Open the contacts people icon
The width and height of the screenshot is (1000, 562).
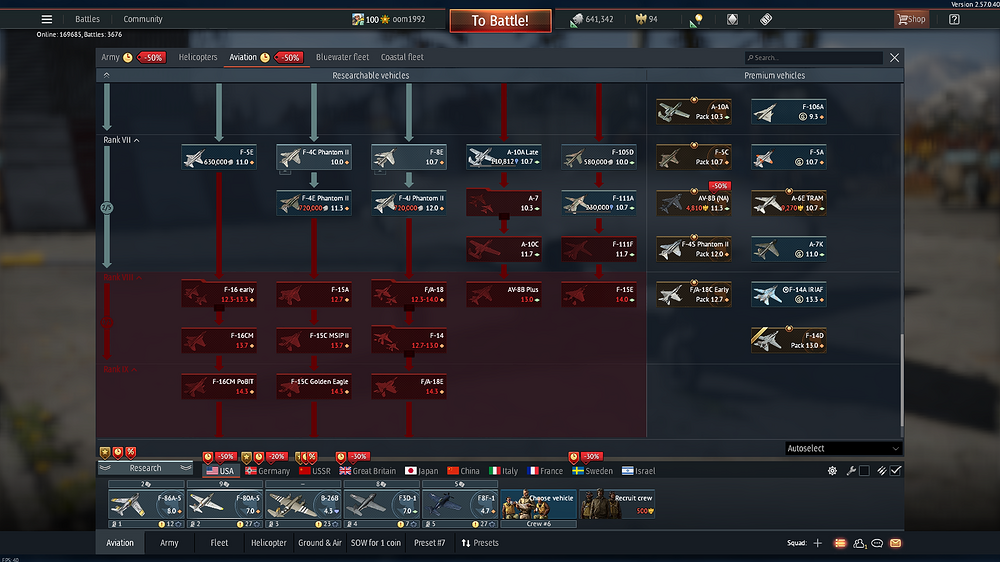tap(859, 543)
